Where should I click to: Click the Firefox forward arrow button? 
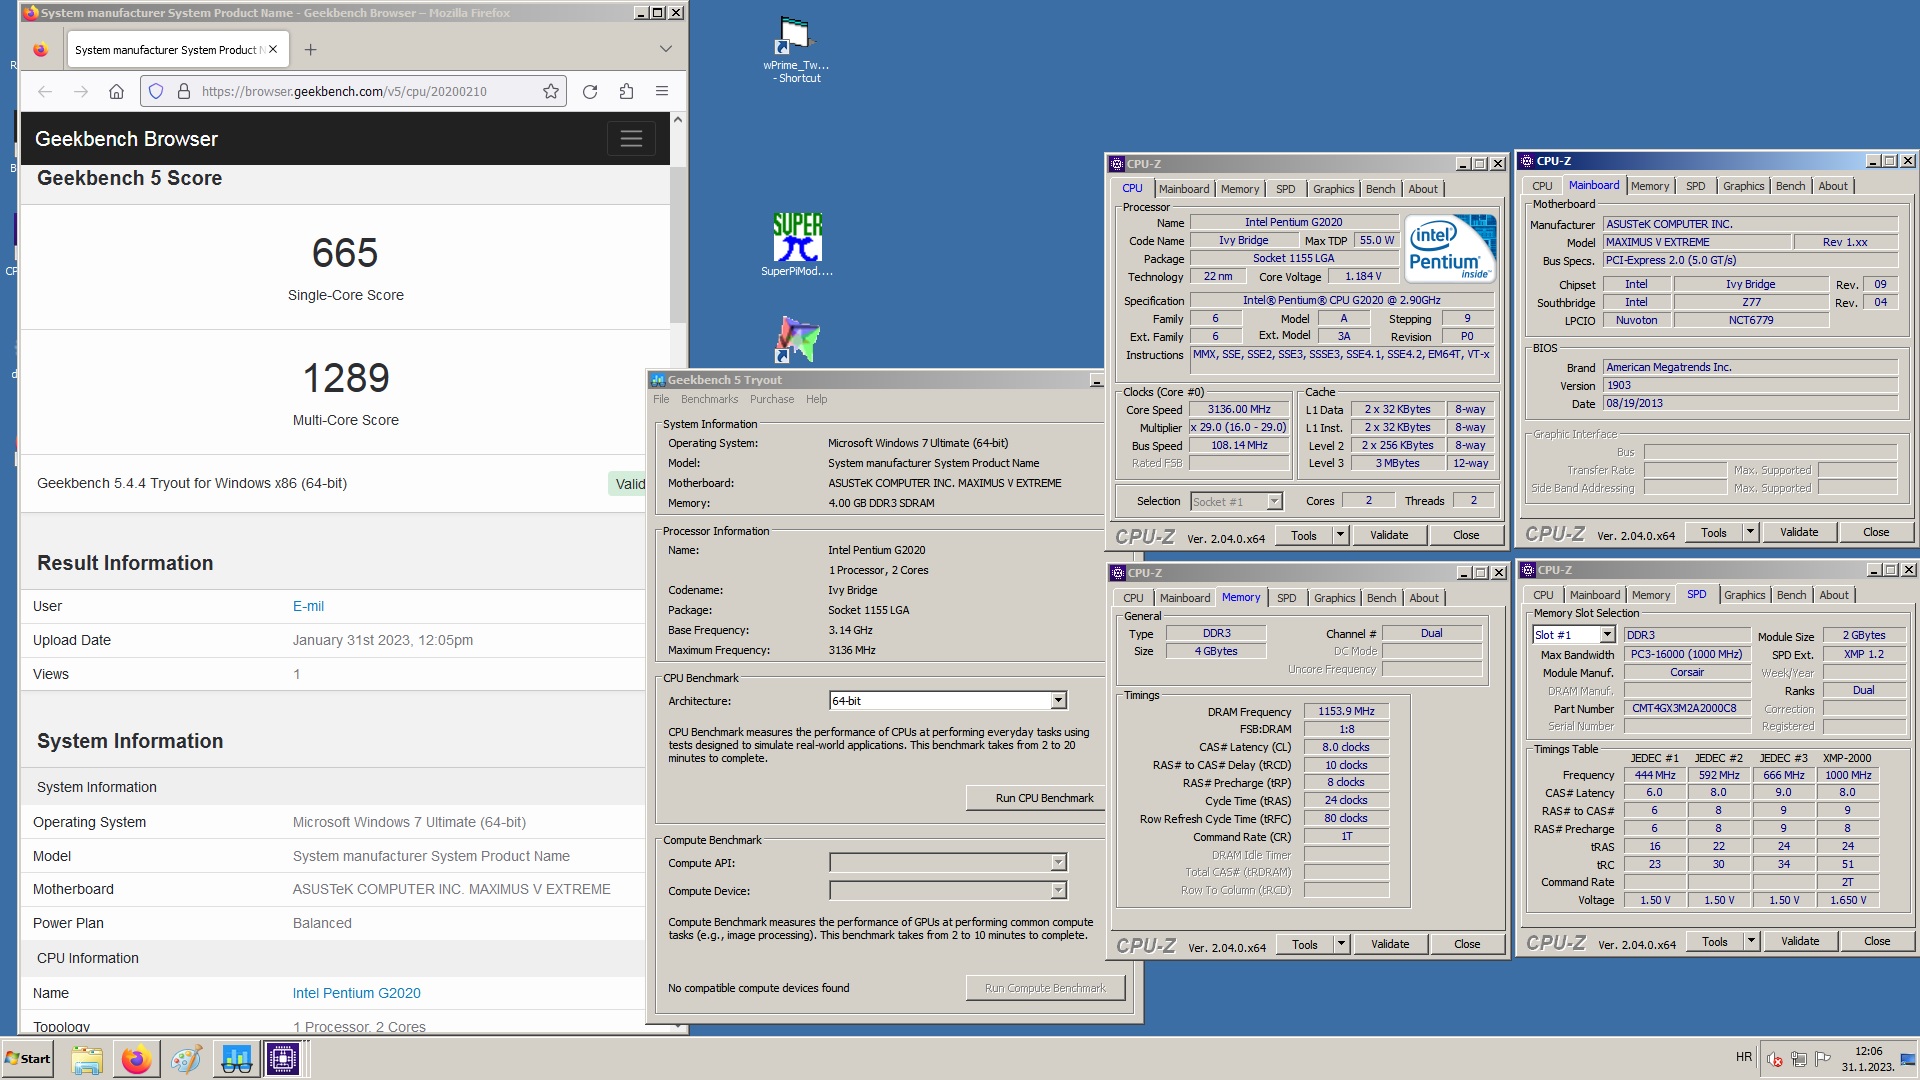pos(81,91)
